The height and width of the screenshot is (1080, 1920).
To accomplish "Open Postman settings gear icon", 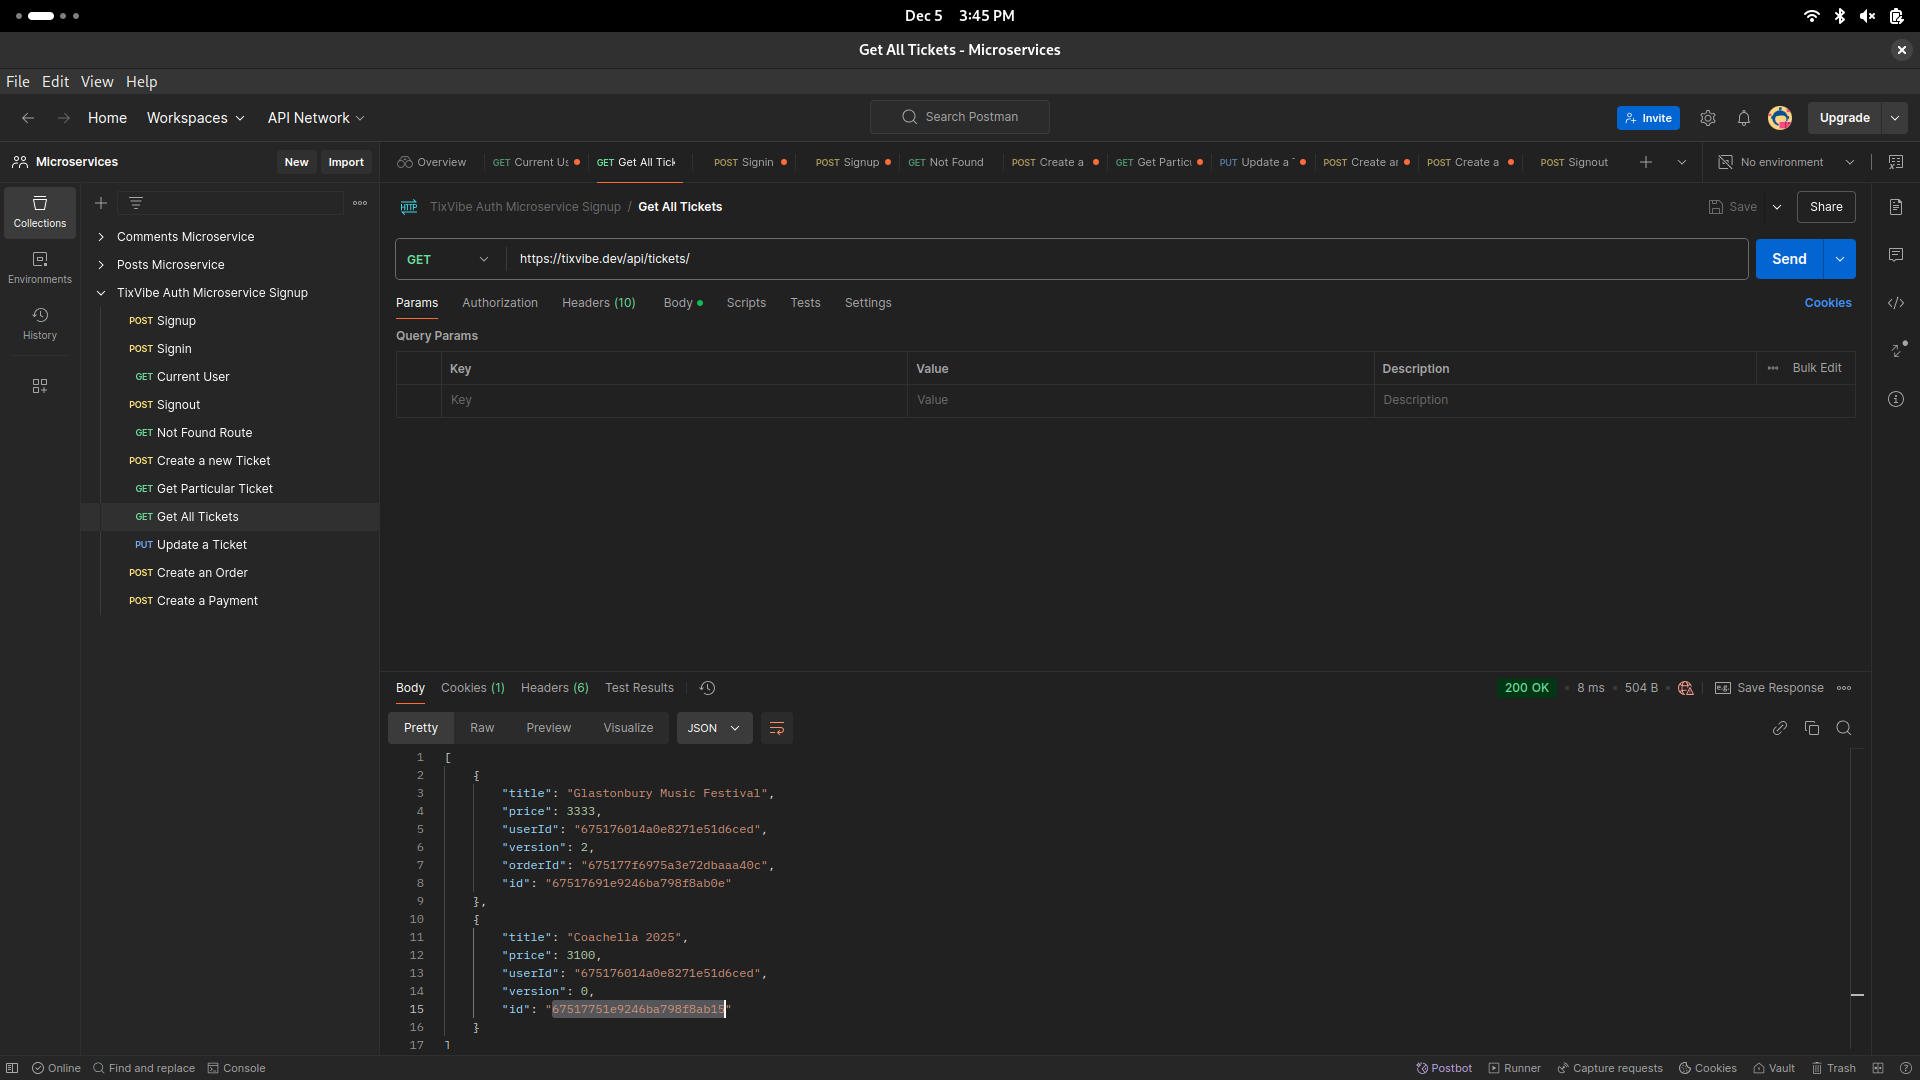I will coord(1708,118).
